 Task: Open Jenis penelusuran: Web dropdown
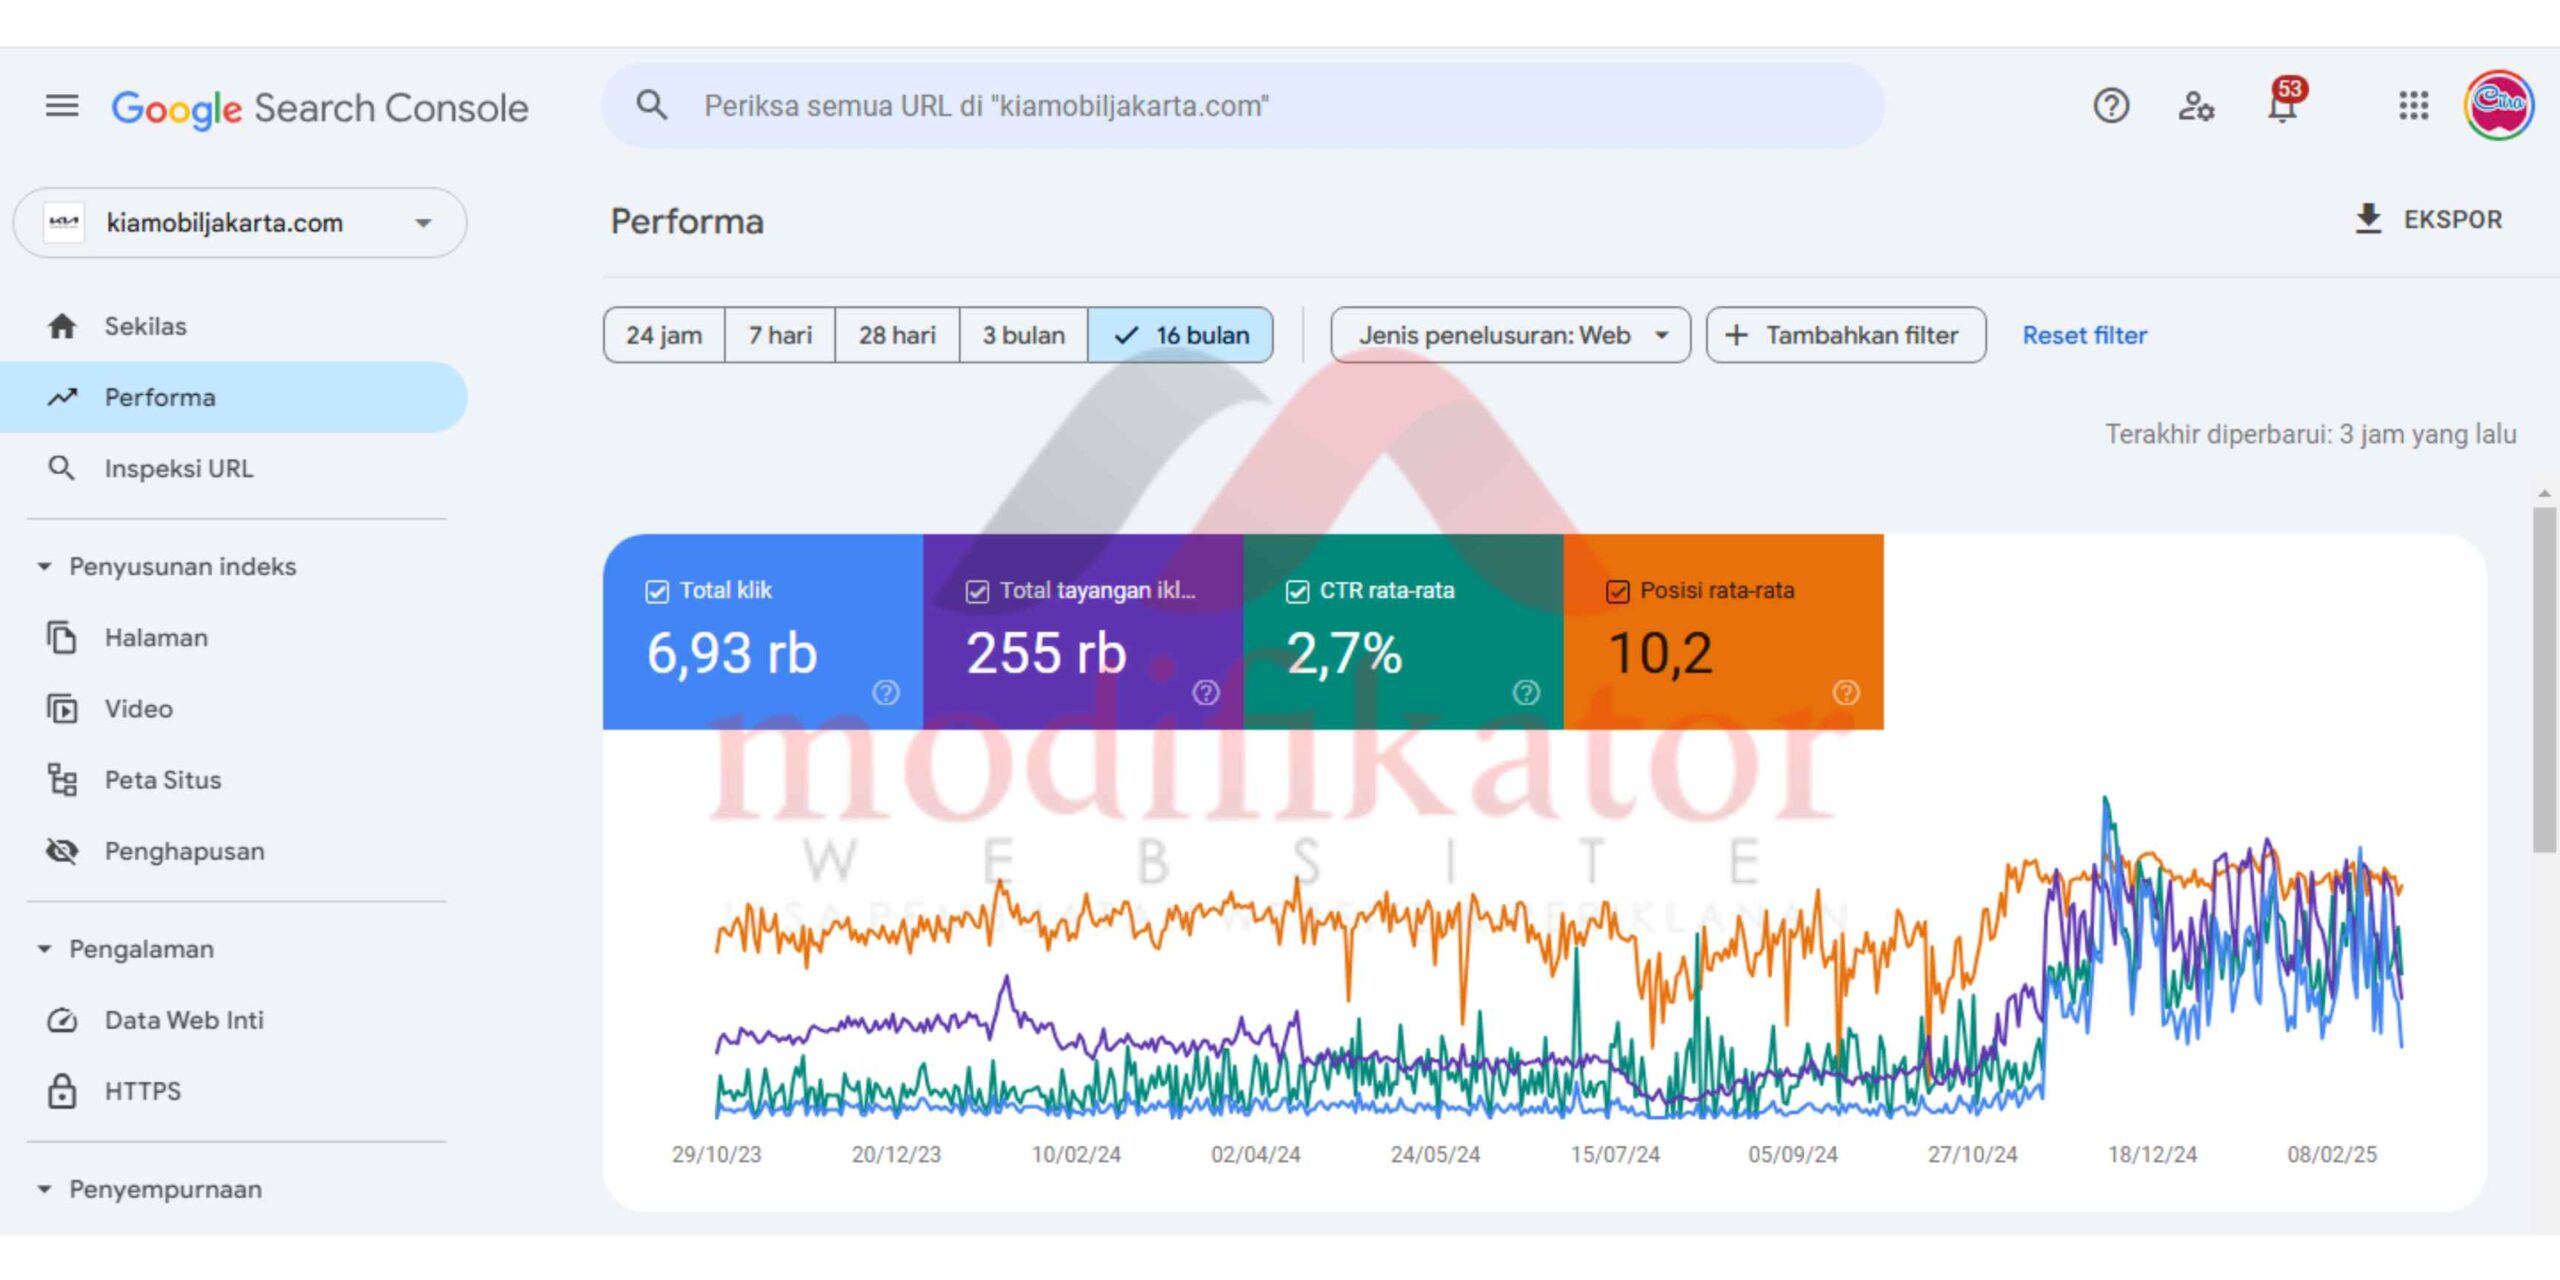tap(1510, 335)
